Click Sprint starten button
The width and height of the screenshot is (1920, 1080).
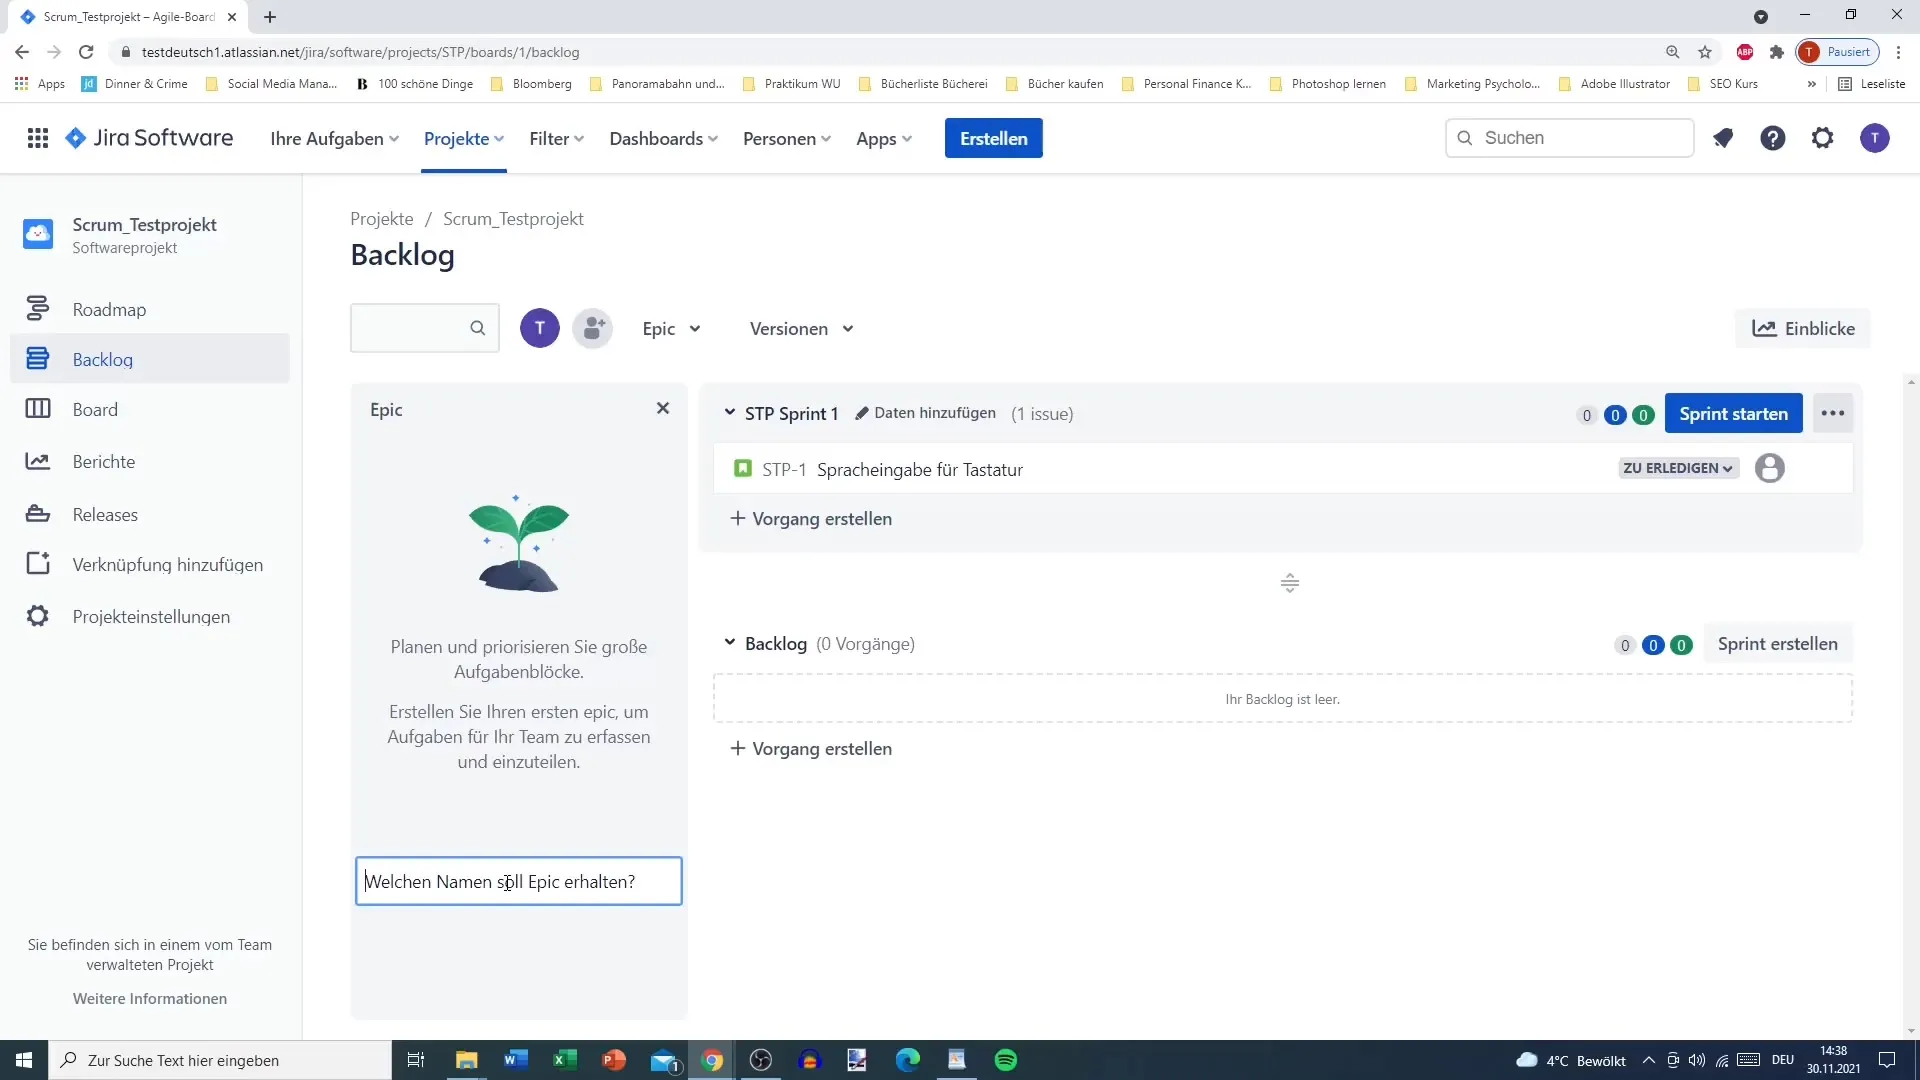pos(1733,413)
